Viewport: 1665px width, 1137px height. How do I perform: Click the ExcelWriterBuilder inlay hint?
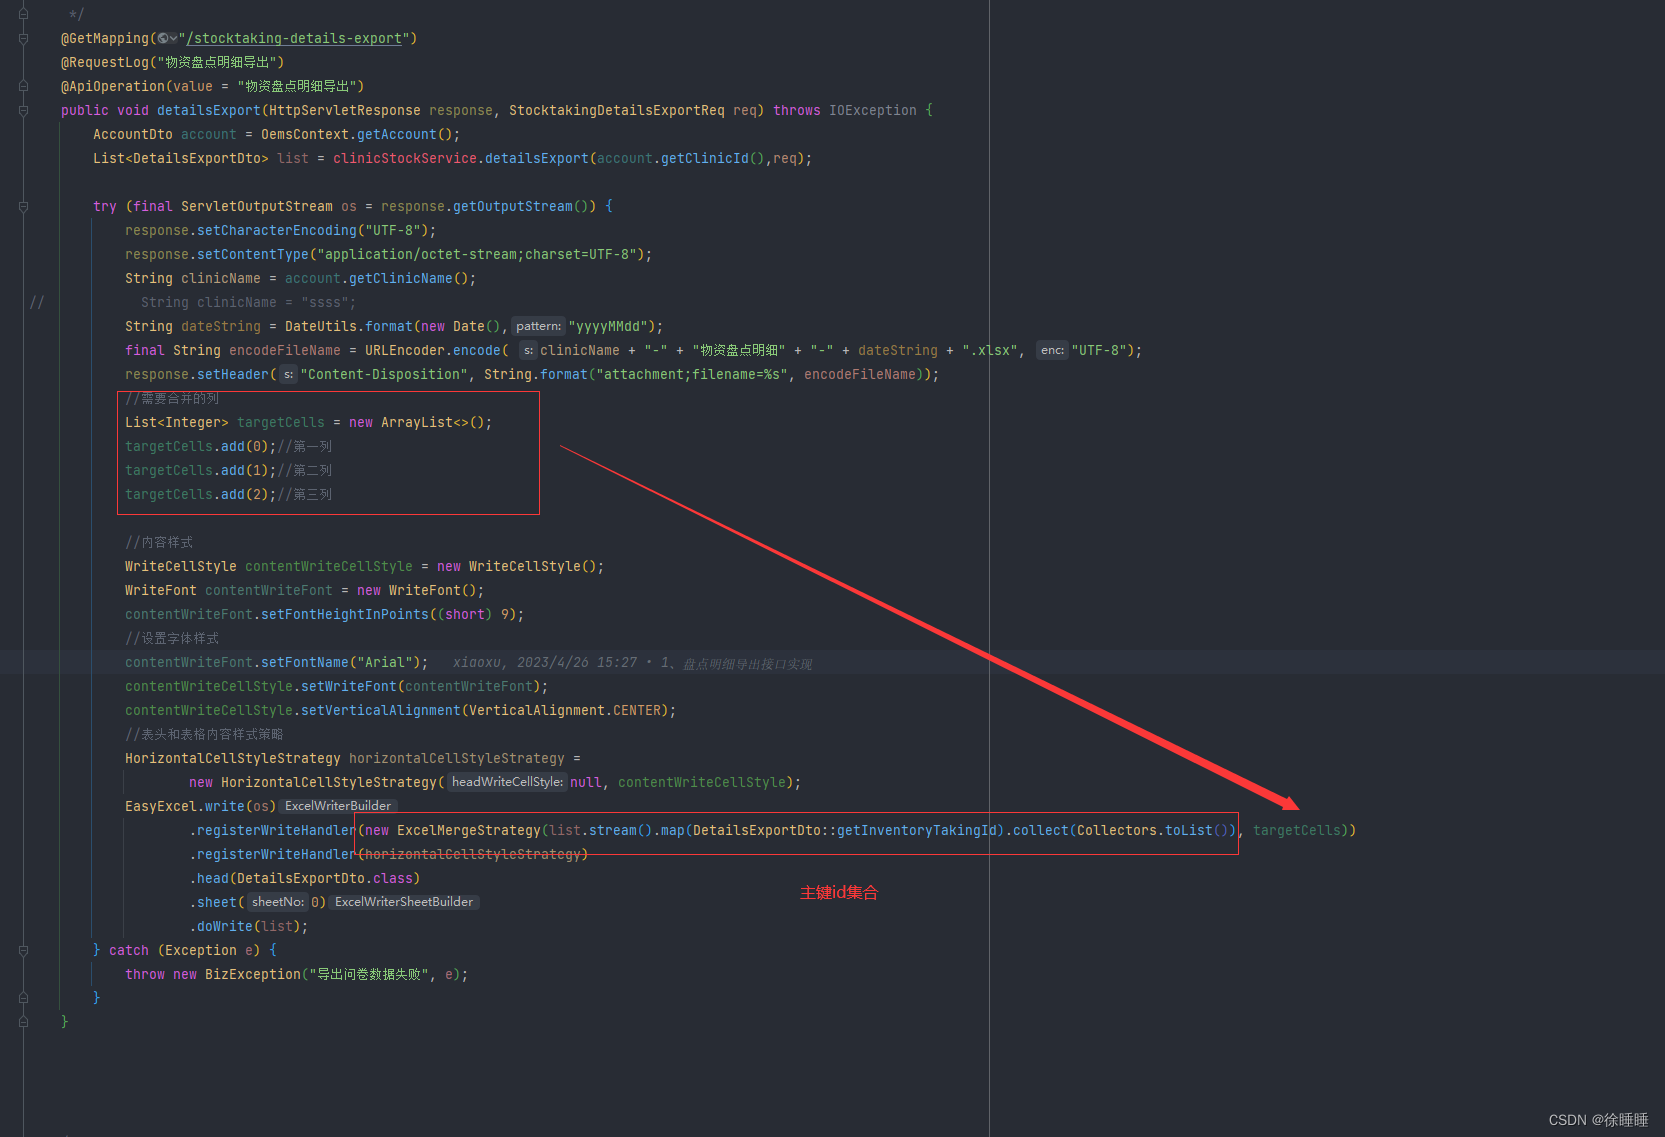pos(338,806)
